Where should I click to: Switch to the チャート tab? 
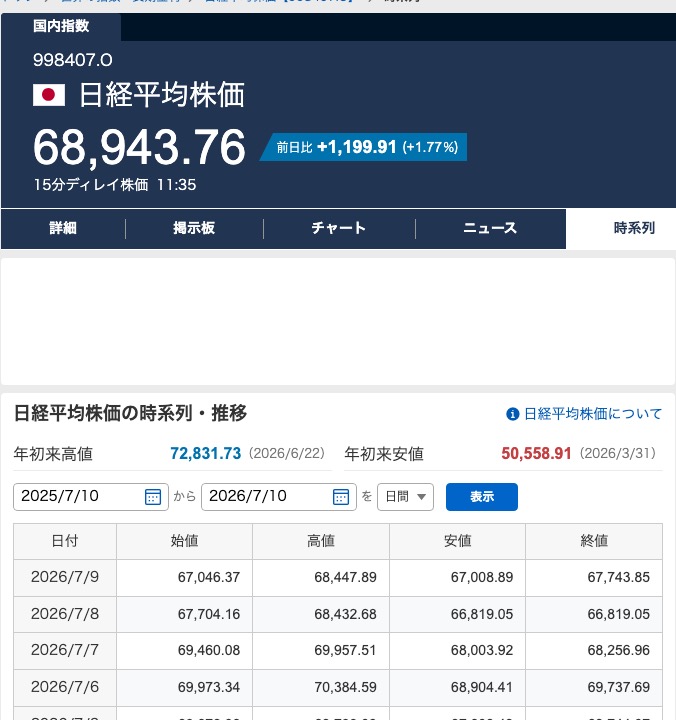[339, 228]
